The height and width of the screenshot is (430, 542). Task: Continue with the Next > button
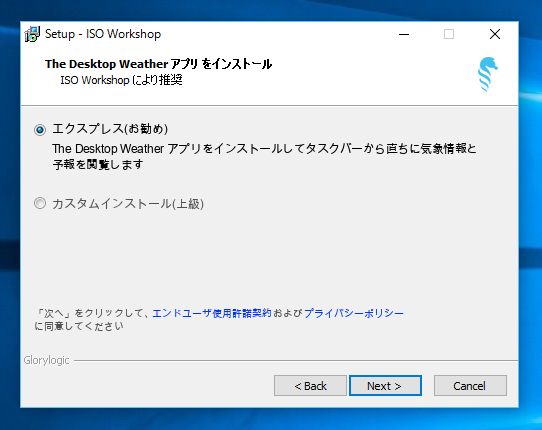[385, 385]
